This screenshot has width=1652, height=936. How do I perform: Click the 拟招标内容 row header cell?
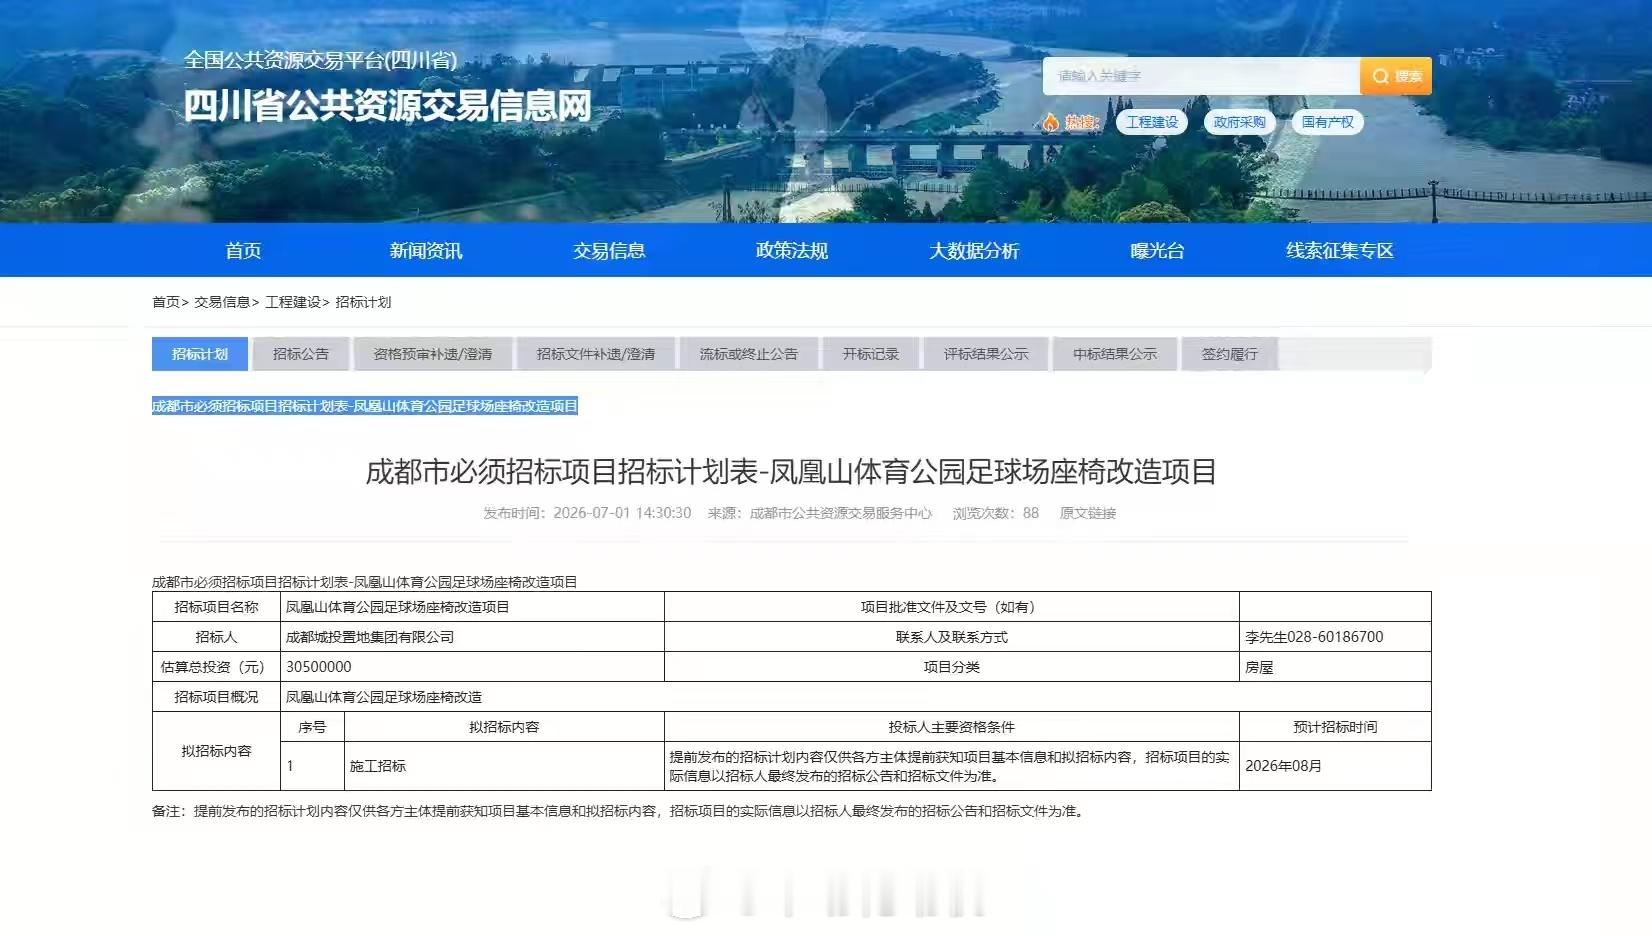coord(216,751)
